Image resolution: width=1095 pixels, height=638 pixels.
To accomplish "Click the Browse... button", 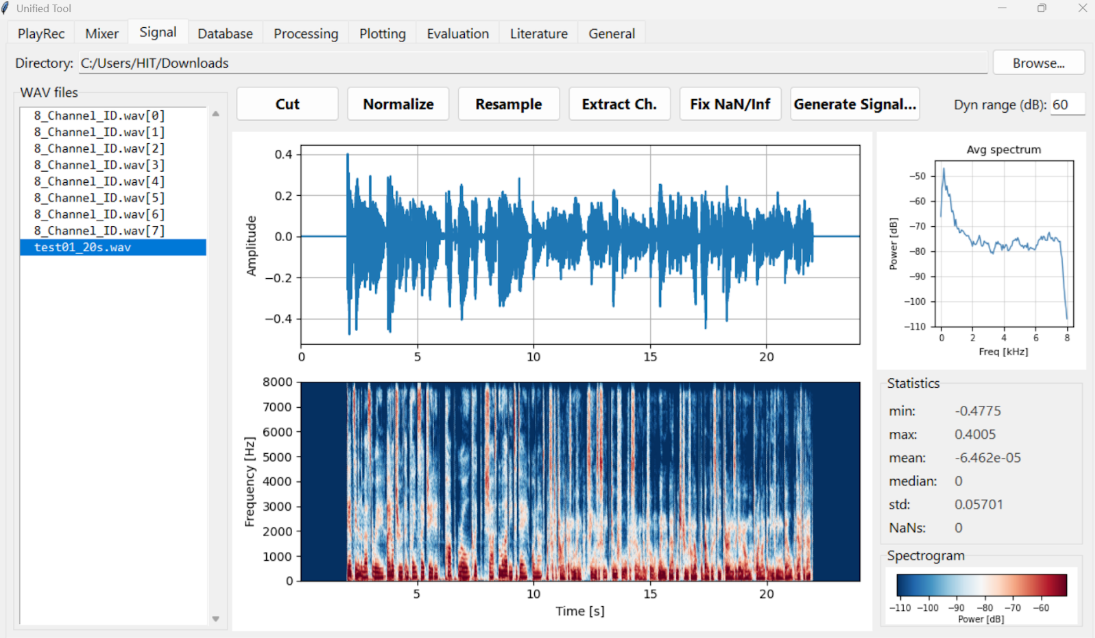I will pos(1038,63).
